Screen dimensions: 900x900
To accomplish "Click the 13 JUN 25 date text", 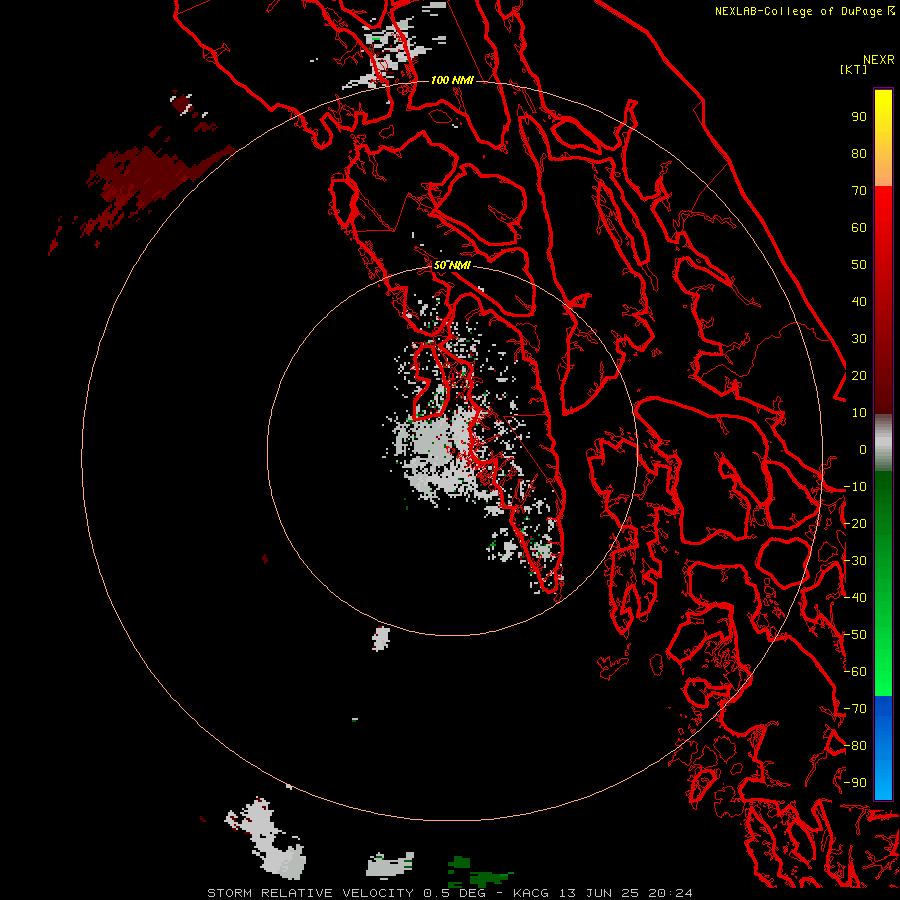I will [x=599, y=893].
